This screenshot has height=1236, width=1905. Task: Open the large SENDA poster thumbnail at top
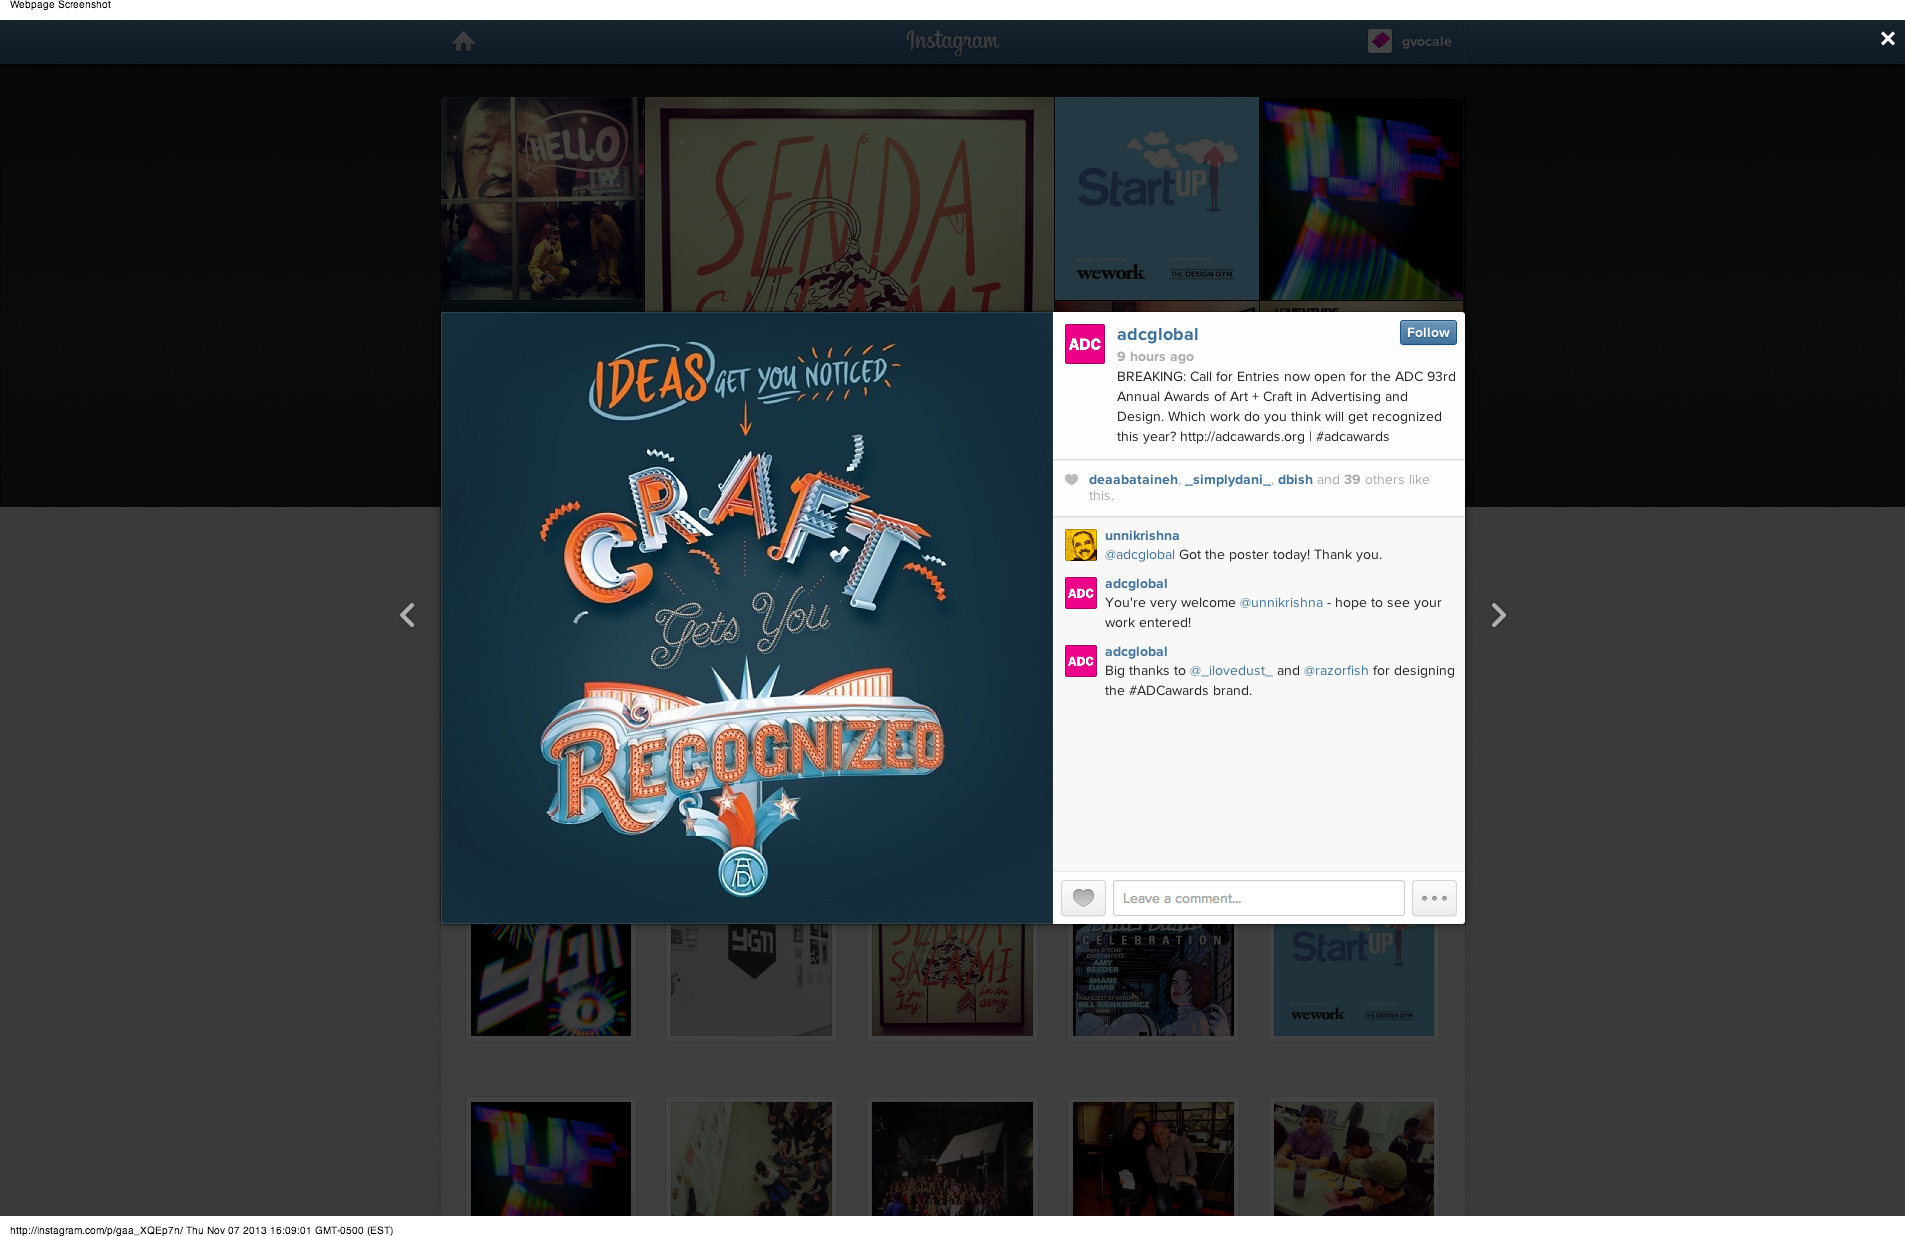(x=849, y=204)
